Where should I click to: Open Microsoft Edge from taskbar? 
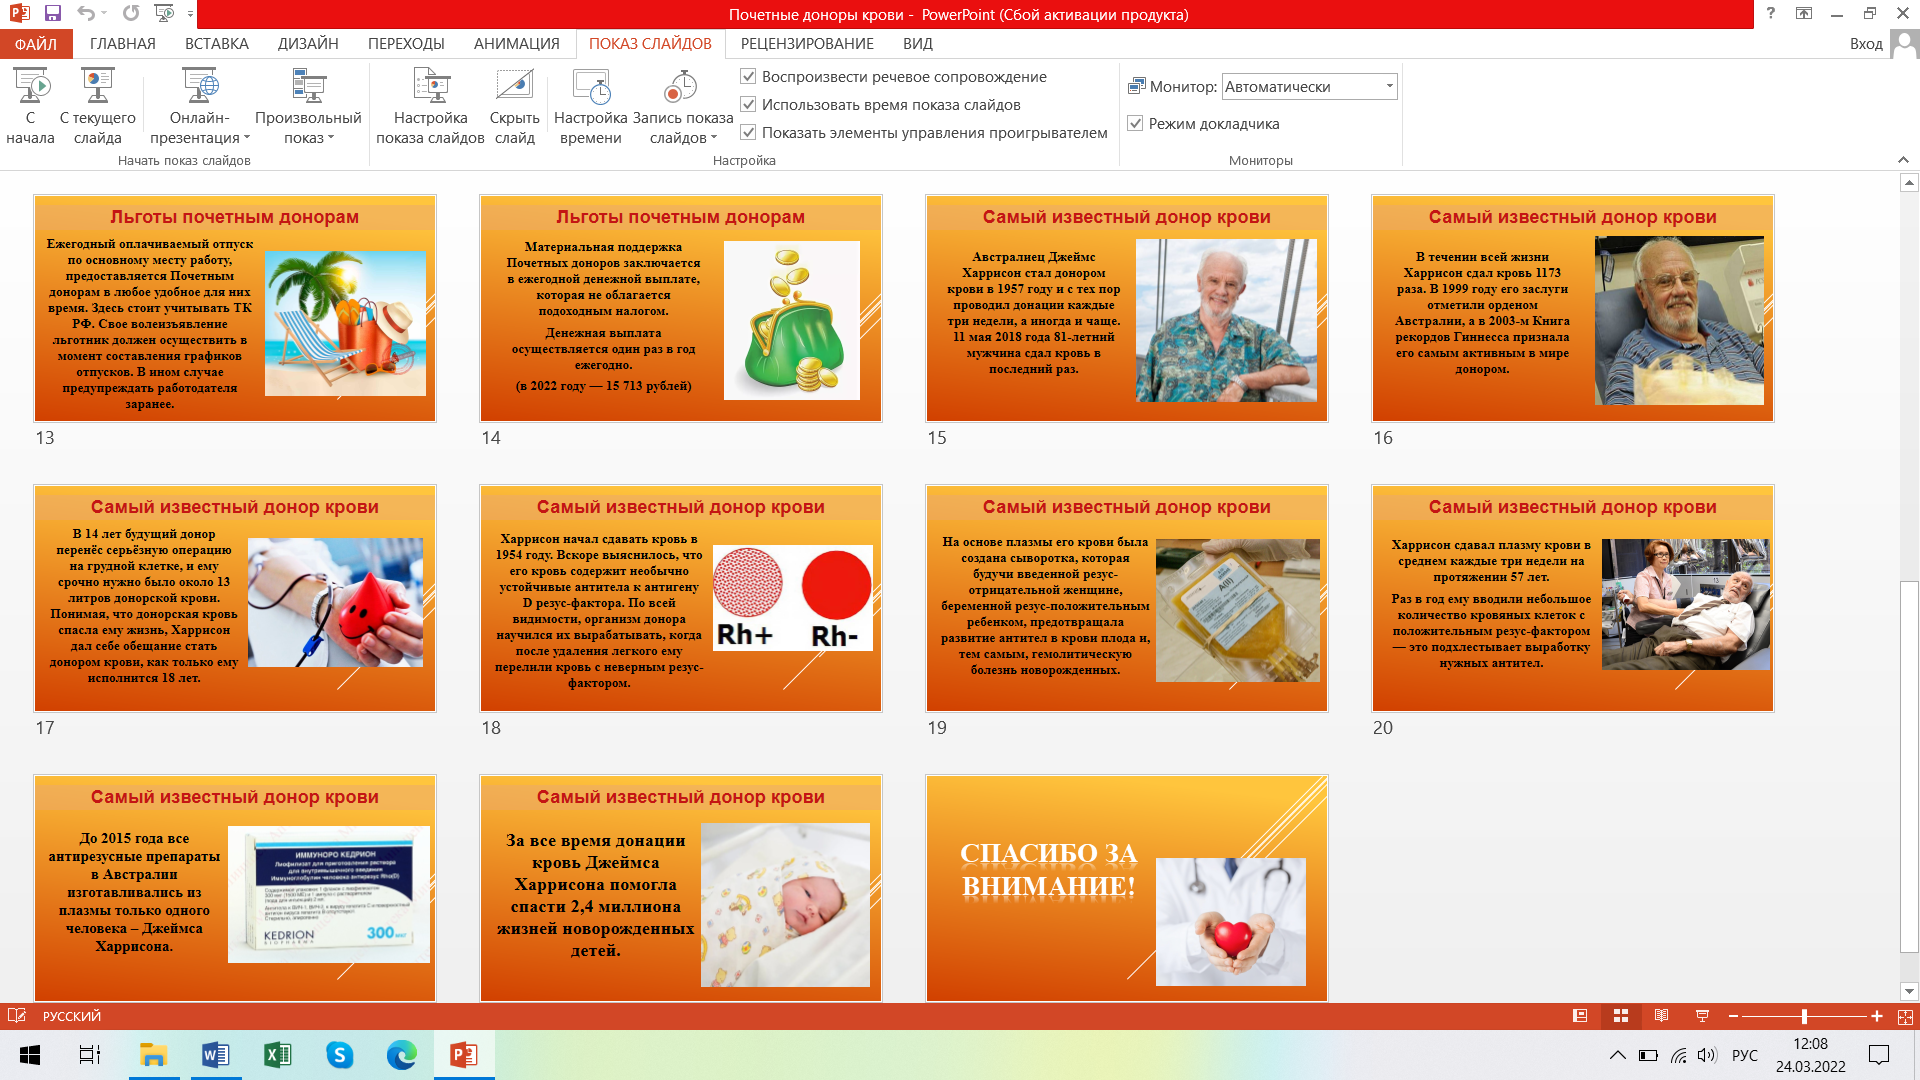402,1055
